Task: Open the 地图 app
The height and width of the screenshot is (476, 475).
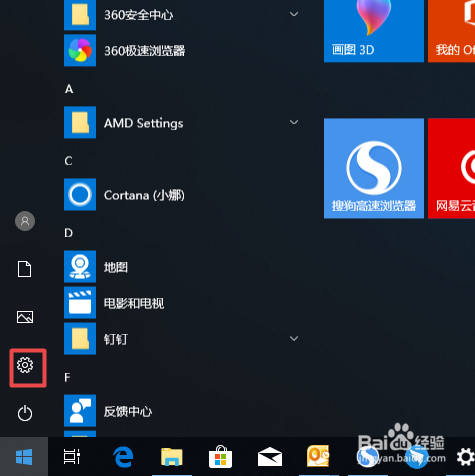Action: (x=96, y=267)
